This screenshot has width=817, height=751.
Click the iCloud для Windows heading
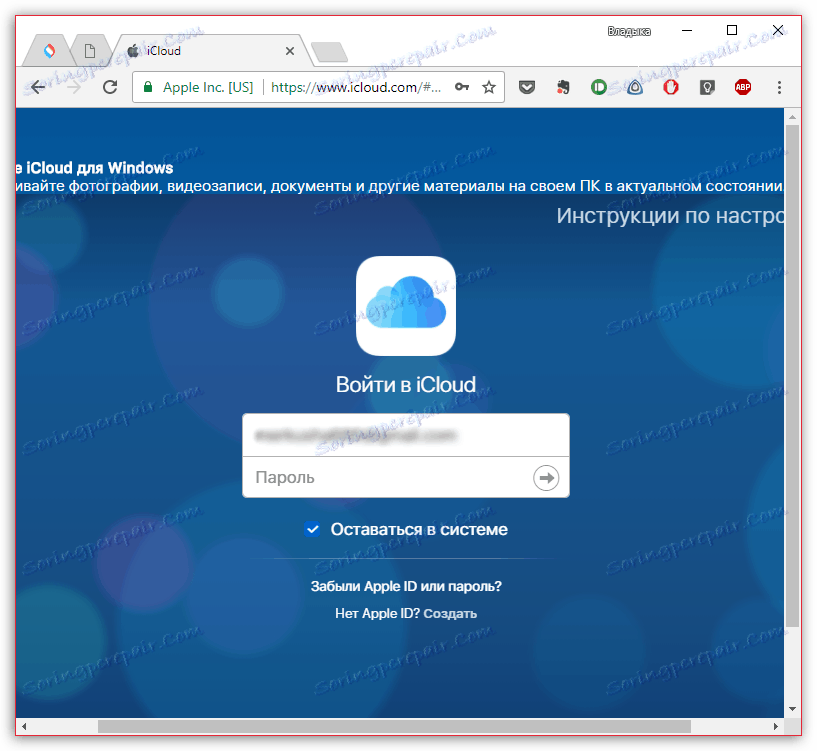tap(95, 168)
